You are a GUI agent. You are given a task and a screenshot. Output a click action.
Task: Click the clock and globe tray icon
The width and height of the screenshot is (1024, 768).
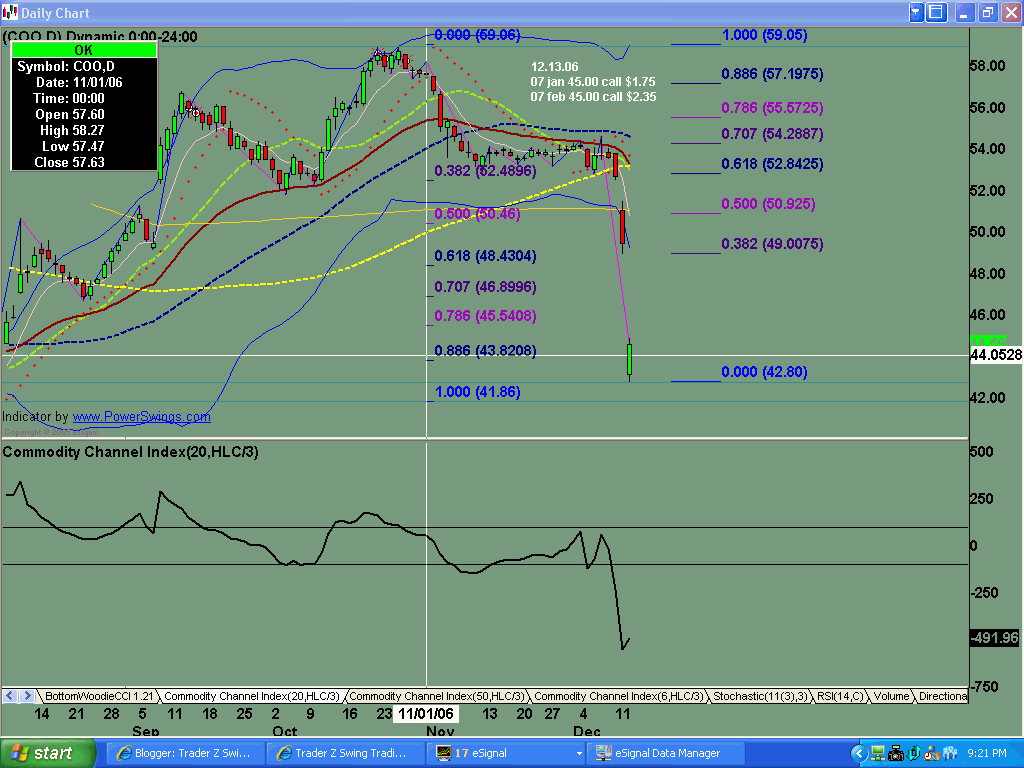pos(931,754)
